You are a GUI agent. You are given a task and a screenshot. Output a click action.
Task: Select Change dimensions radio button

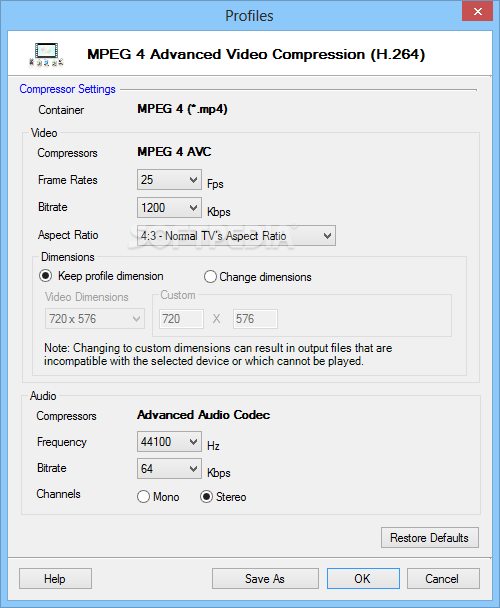258,277
